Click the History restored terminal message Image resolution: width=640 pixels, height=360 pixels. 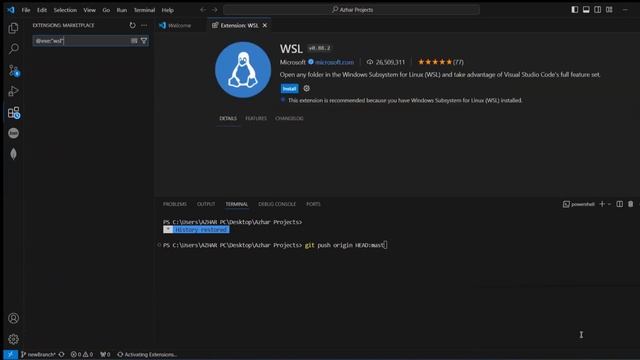(196, 230)
